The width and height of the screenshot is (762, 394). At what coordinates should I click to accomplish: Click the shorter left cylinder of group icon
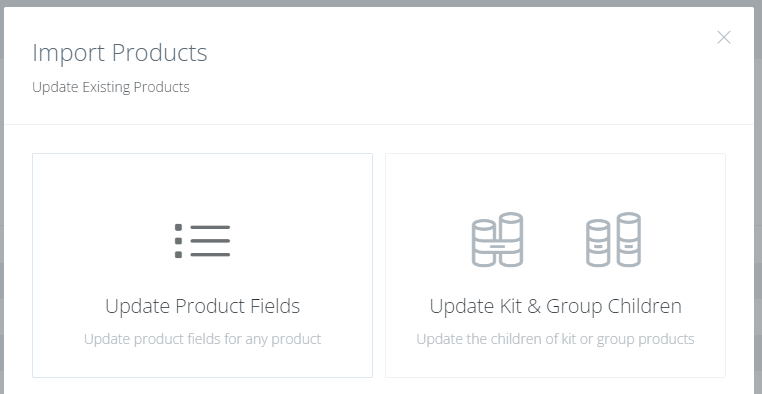[x=598, y=243]
